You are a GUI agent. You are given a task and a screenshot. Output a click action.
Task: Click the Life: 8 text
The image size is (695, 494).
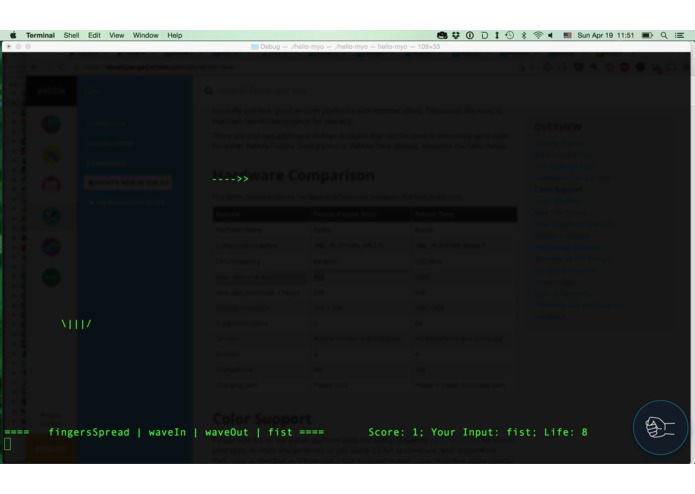(x=566, y=432)
